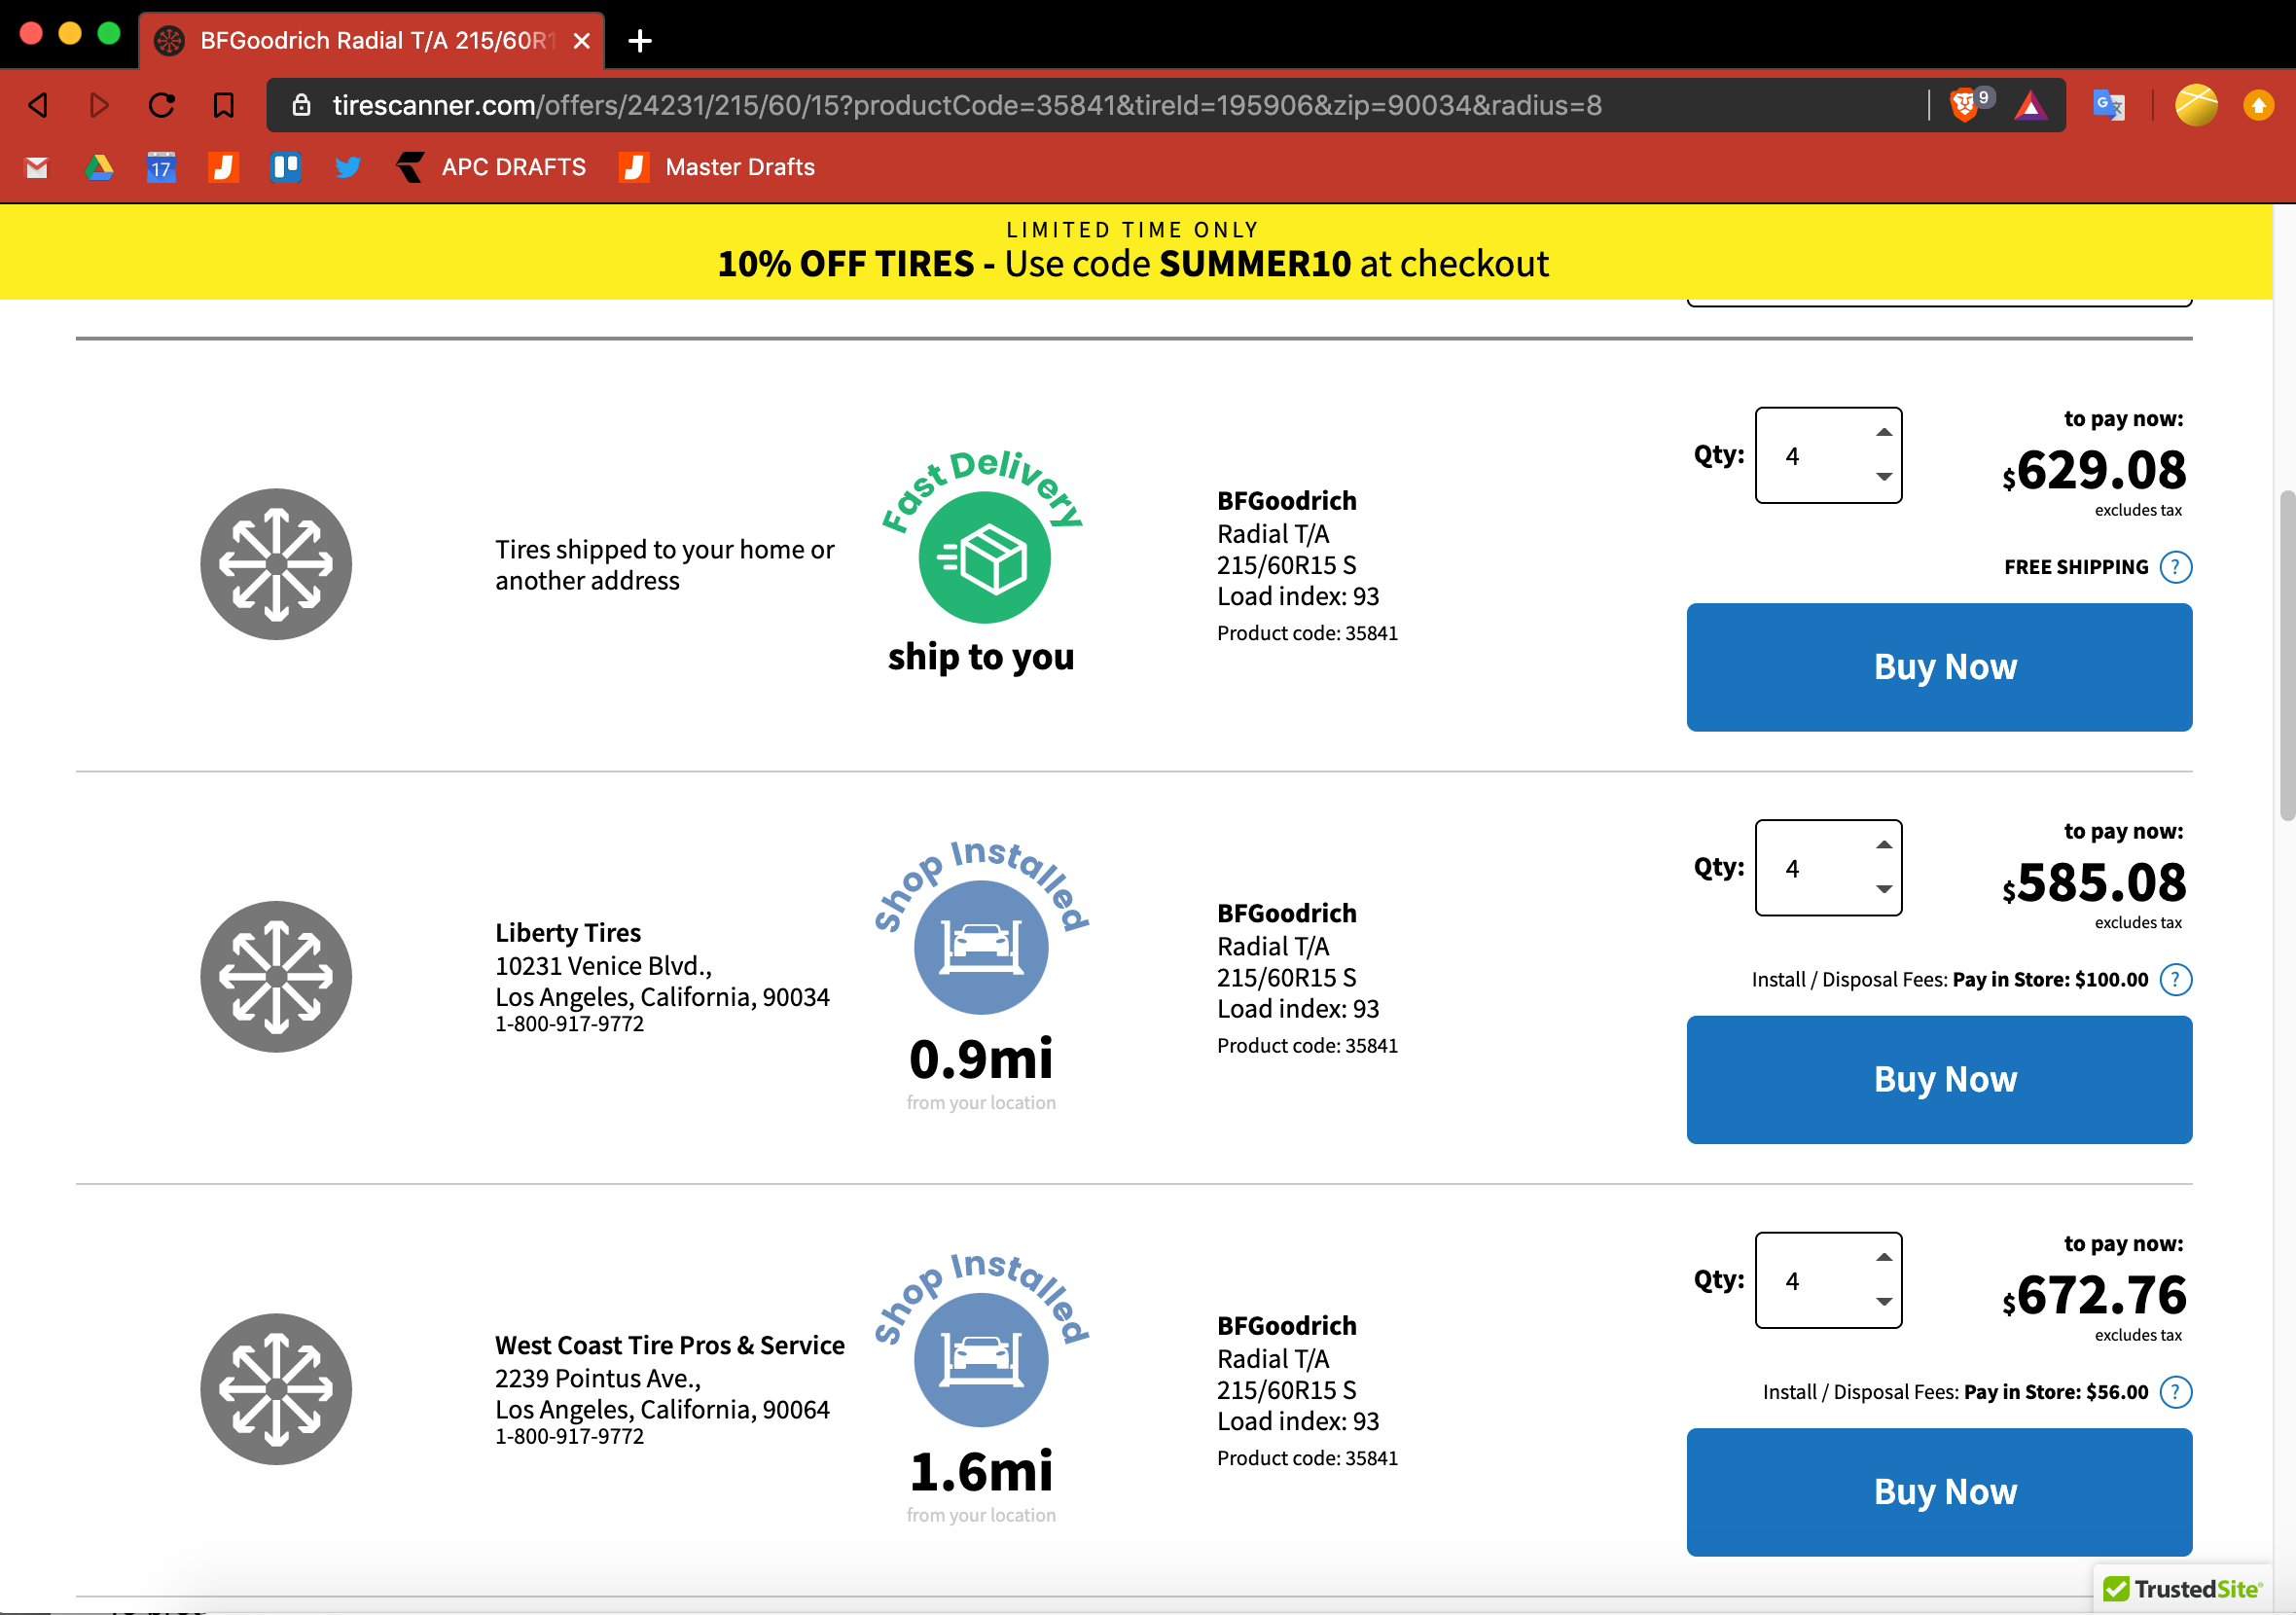Buy Now for the $629.08 shipped offer

(1938, 667)
